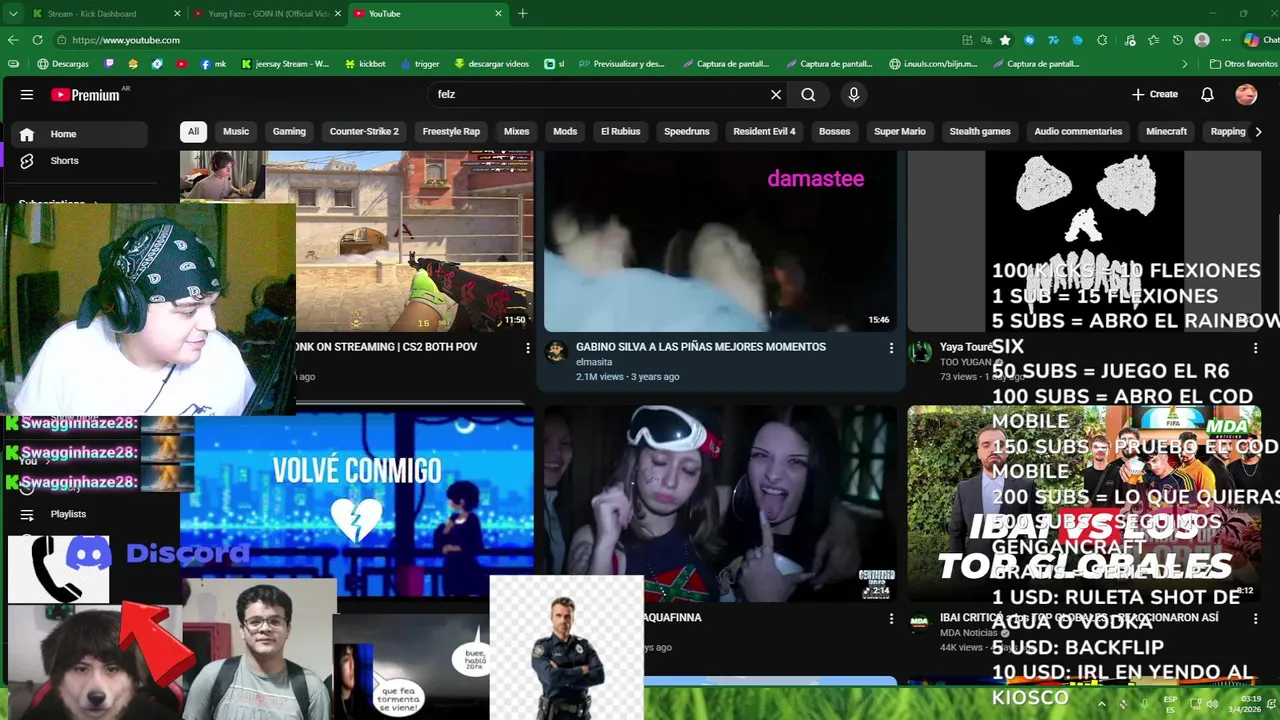Select the Minecraft filter chip

point(1166,131)
